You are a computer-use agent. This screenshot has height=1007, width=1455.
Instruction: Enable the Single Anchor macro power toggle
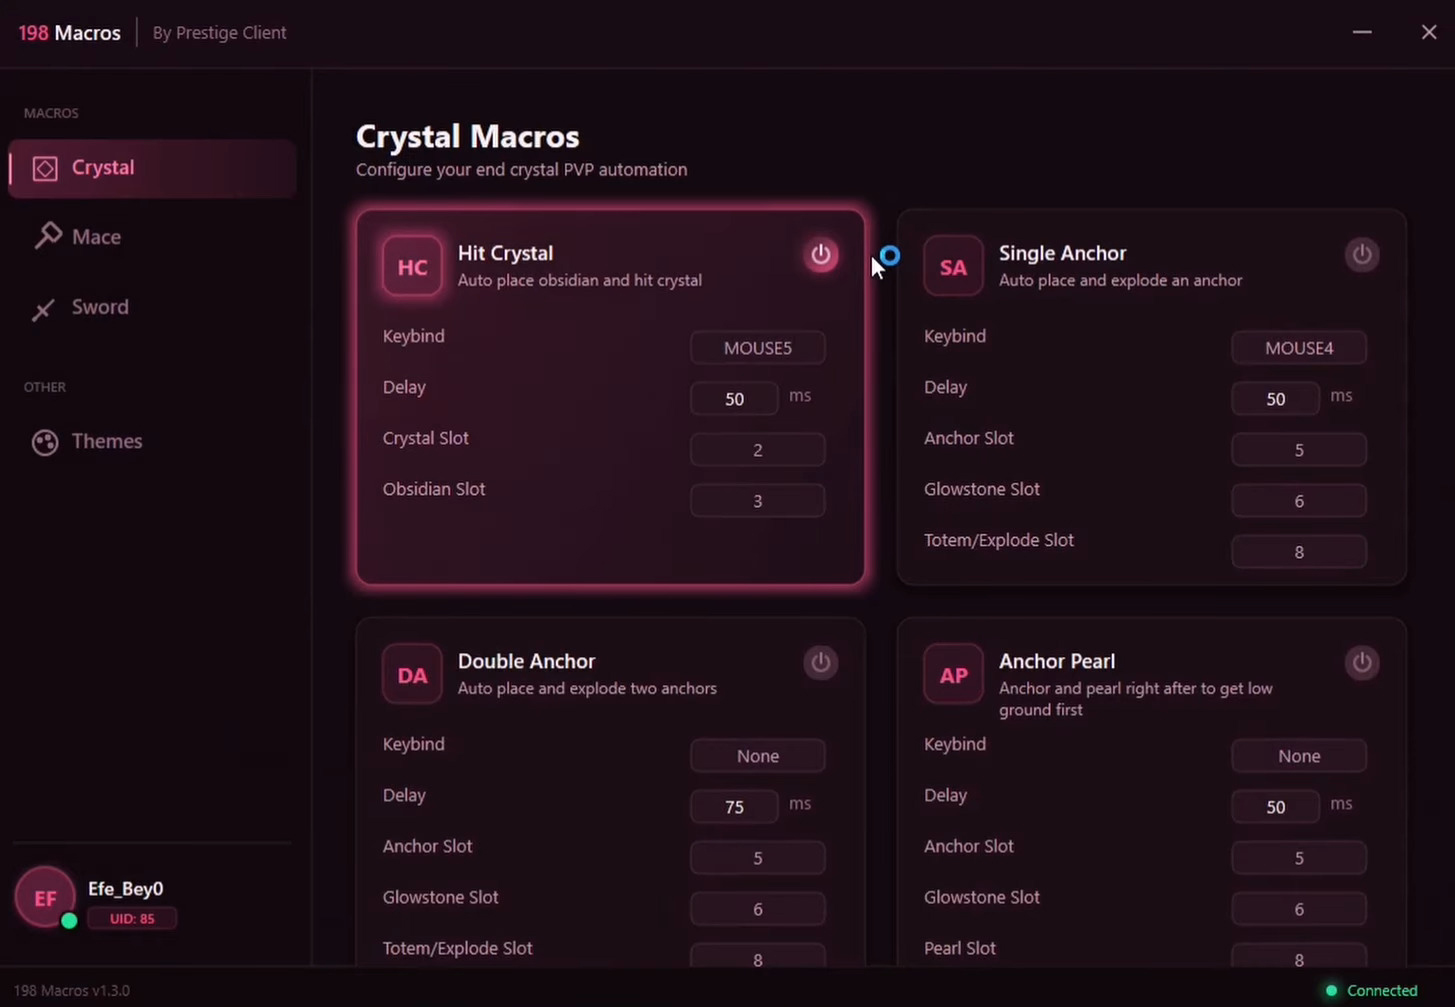click(x=1361, y=255)
